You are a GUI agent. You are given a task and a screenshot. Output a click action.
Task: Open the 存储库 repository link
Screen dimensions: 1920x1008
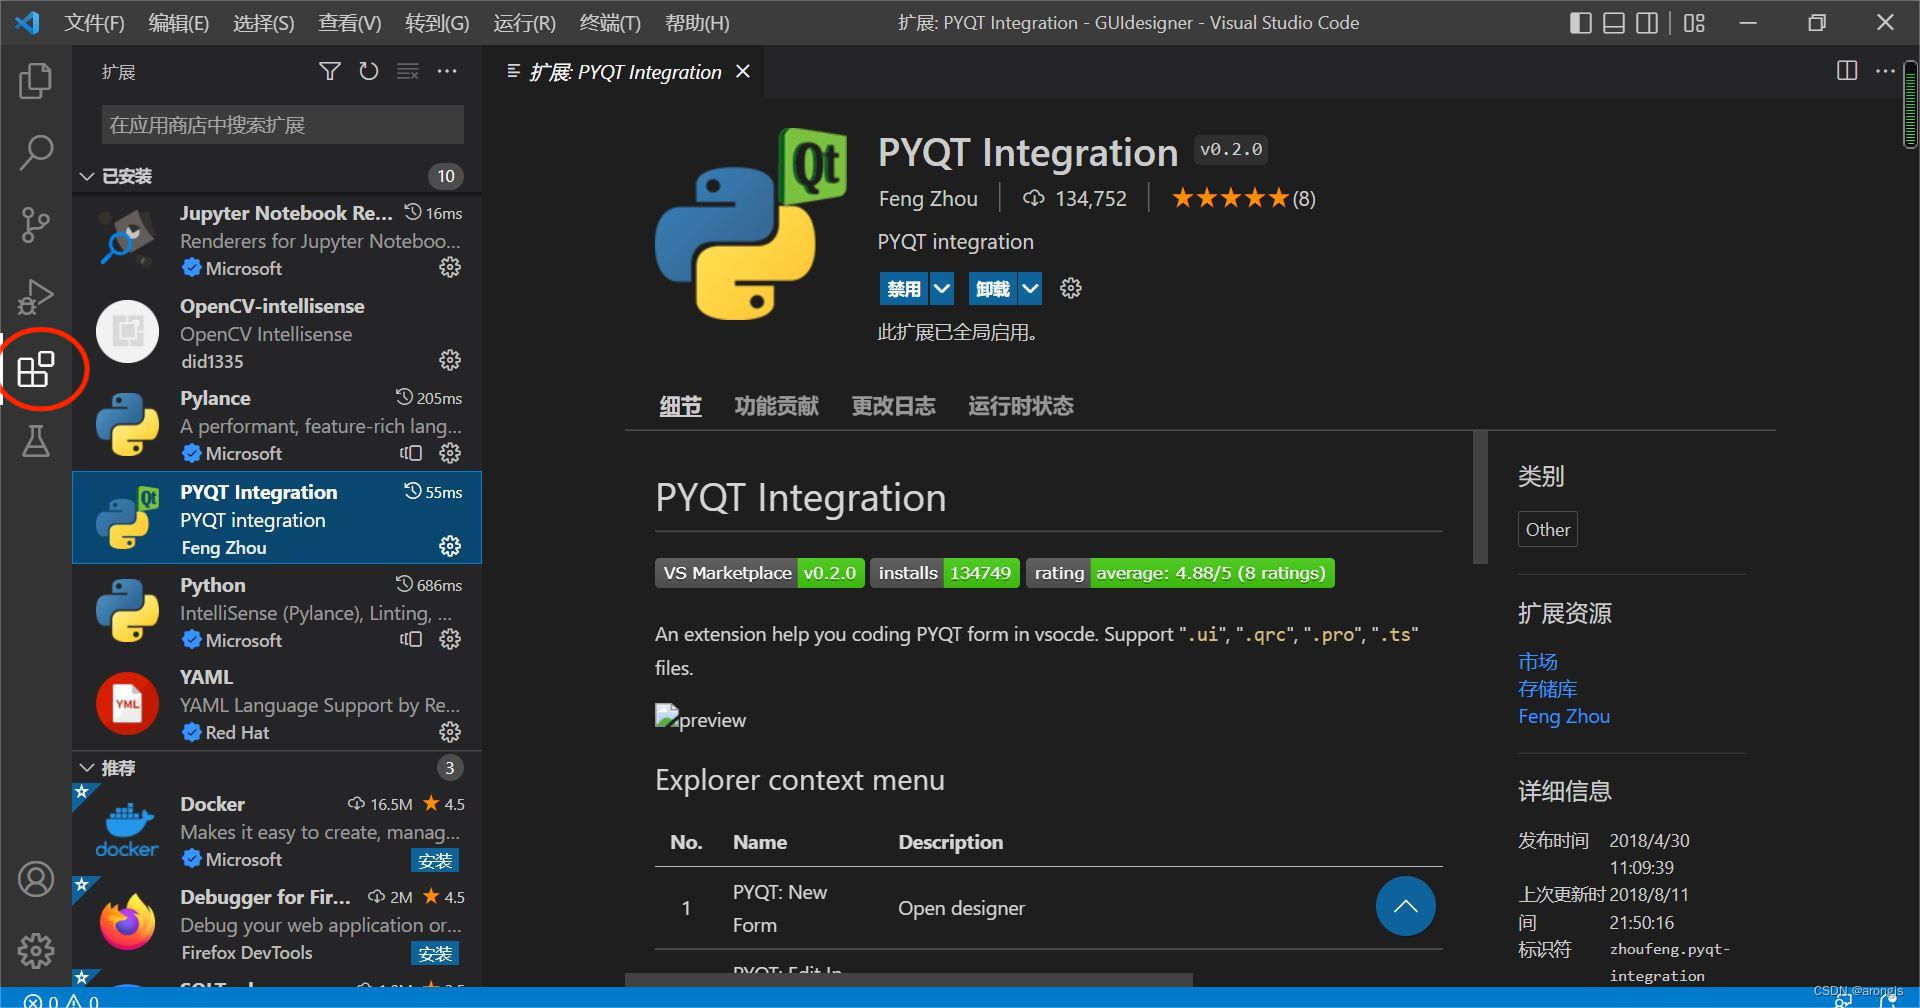[x=1546, y=688]
